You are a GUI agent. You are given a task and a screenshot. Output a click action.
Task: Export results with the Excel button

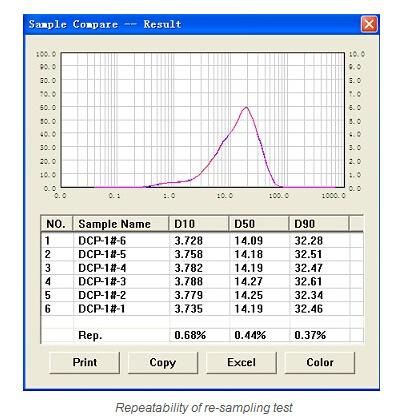241,362
